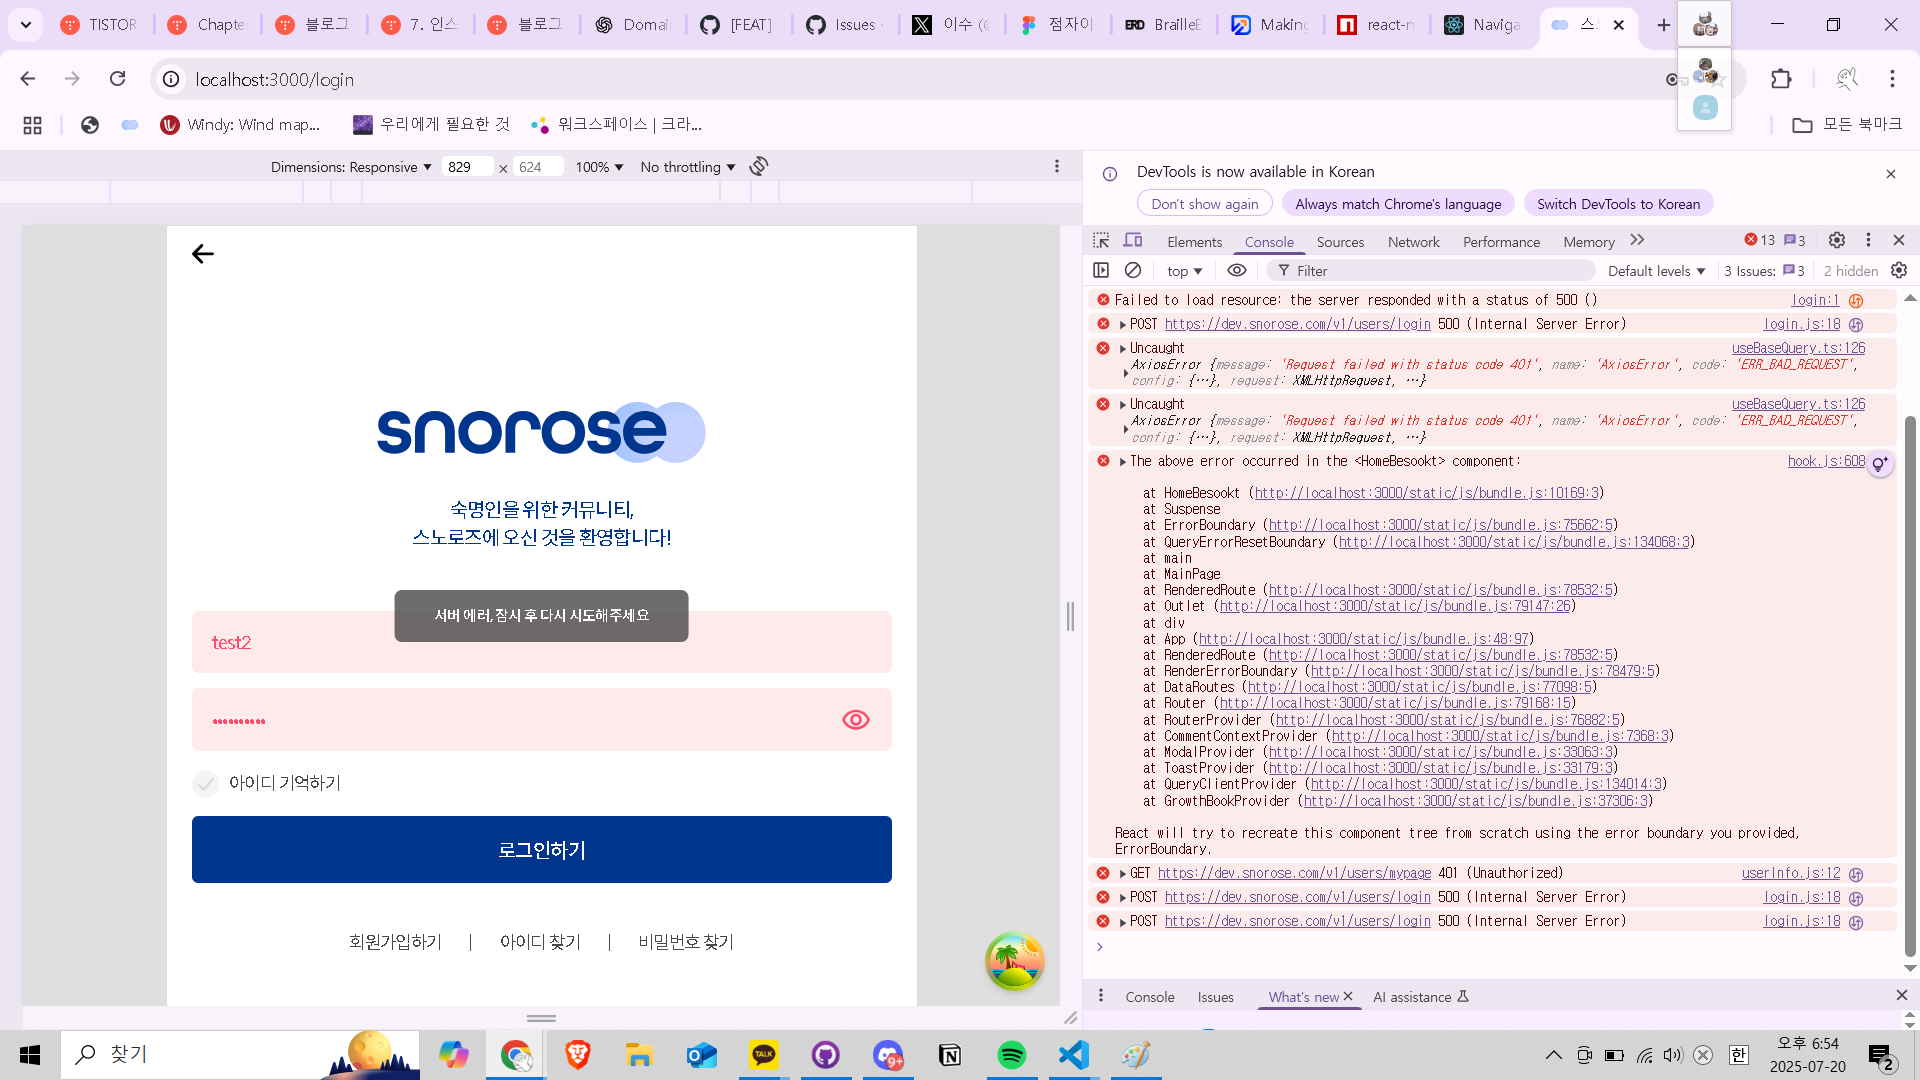Switch to the Network tab
This screenshot has width=1920, height=1080.
1413,242
